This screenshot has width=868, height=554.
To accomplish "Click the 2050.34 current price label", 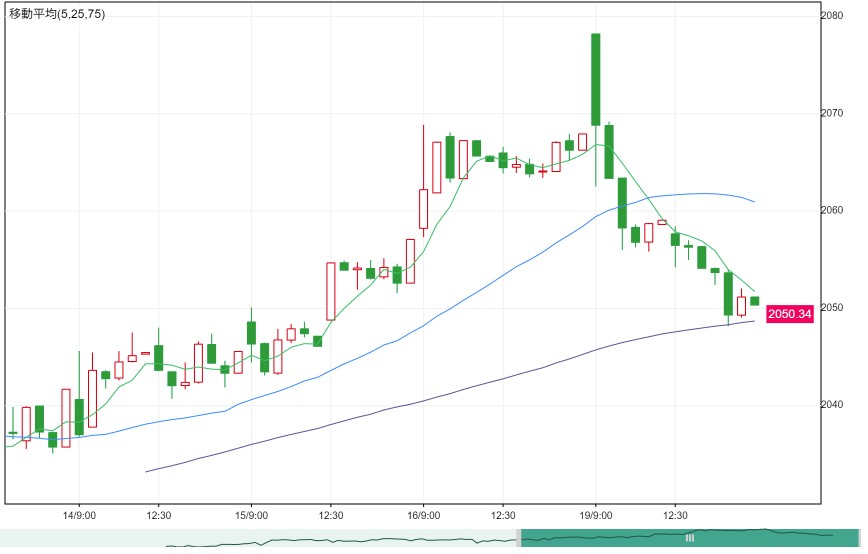I will 789,314.
